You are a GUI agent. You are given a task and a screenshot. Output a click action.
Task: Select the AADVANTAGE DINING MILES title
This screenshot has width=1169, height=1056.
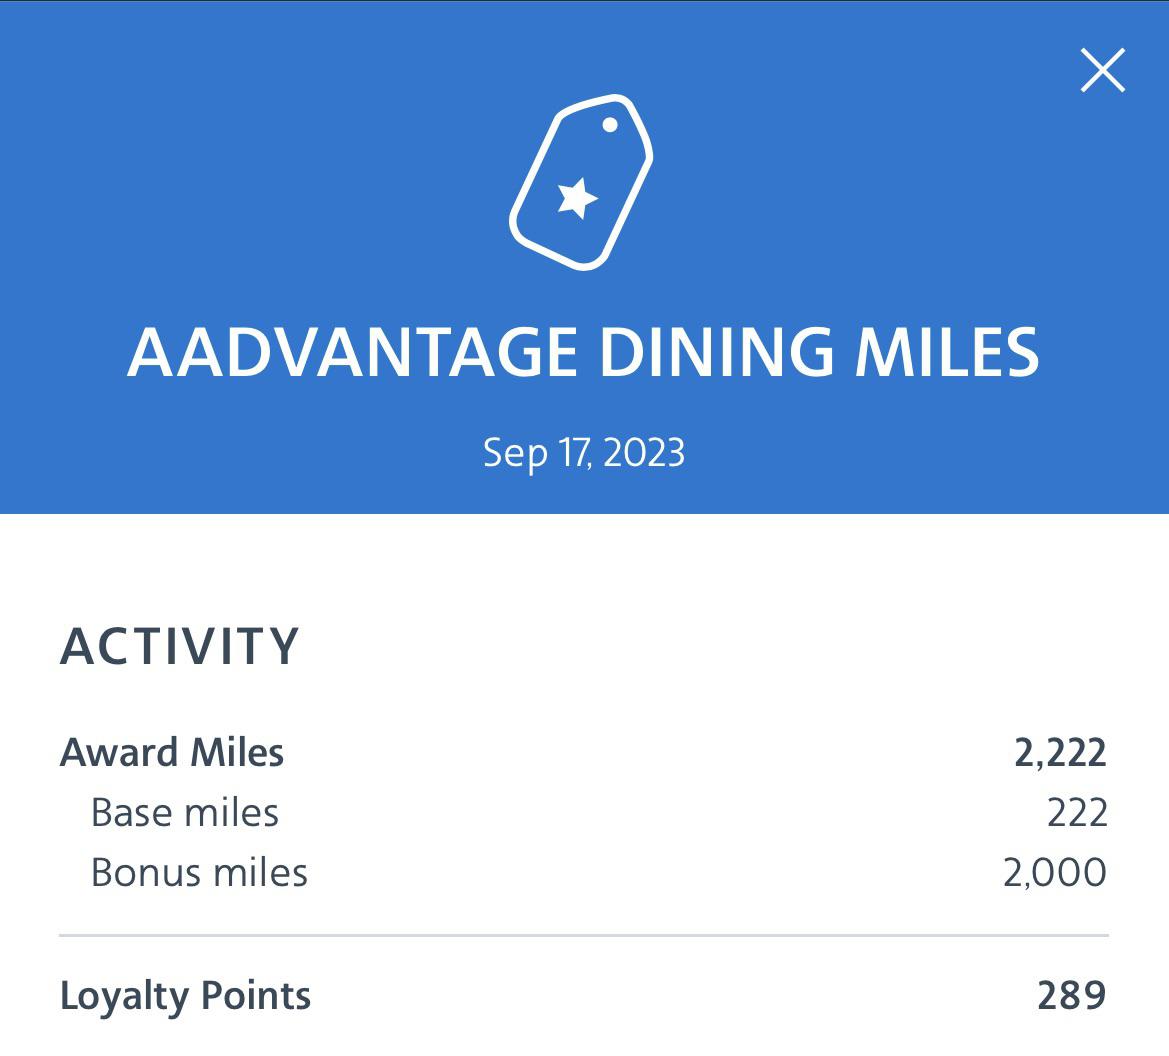click(x=584, y=352)
